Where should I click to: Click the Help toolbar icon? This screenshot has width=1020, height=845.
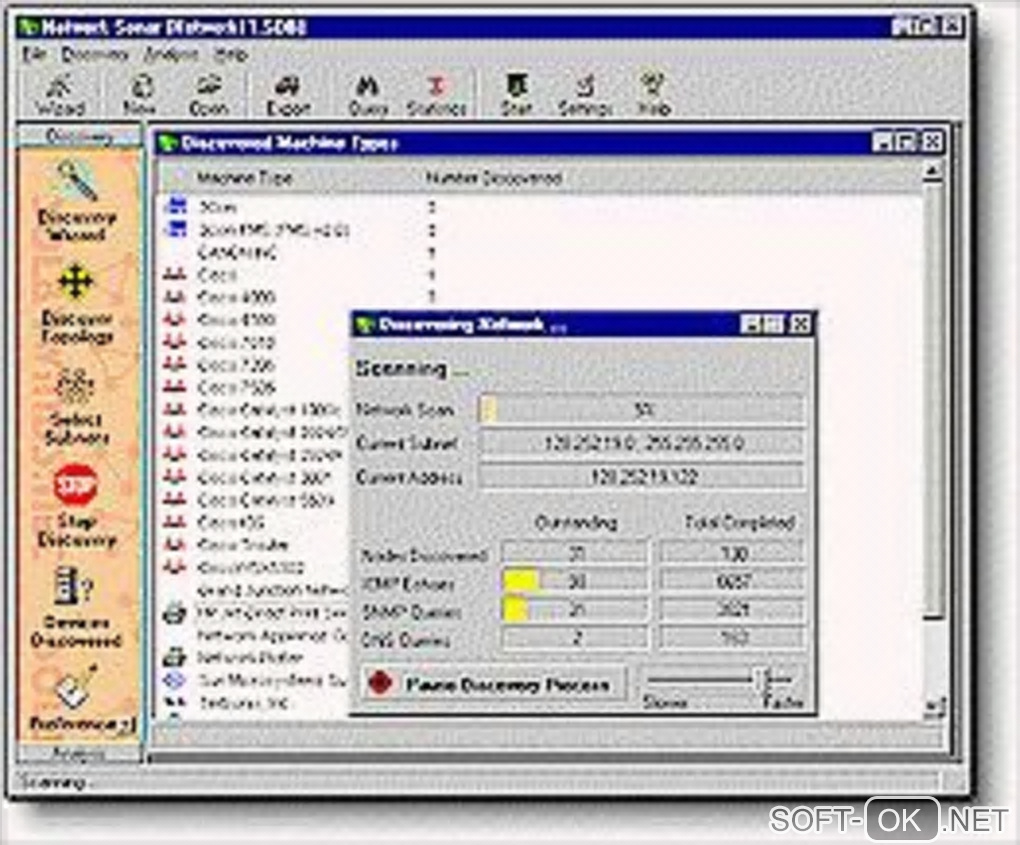(654, 95)
